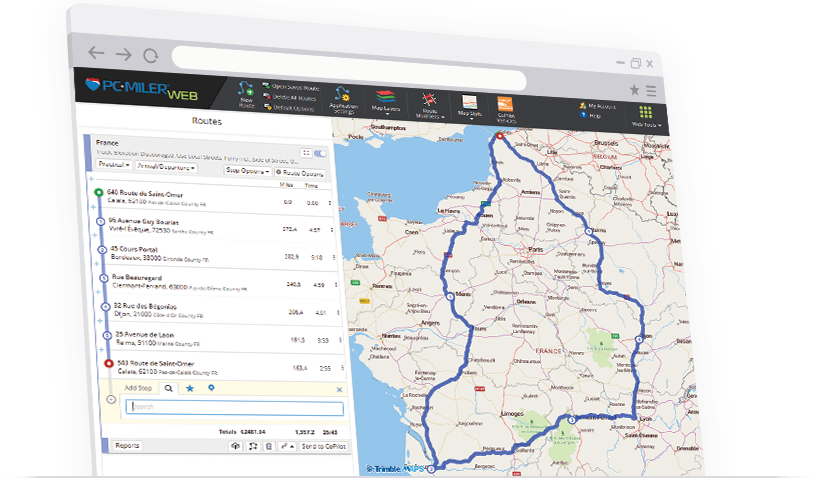Expand the Map Layers menu

[x=386, y=102]
